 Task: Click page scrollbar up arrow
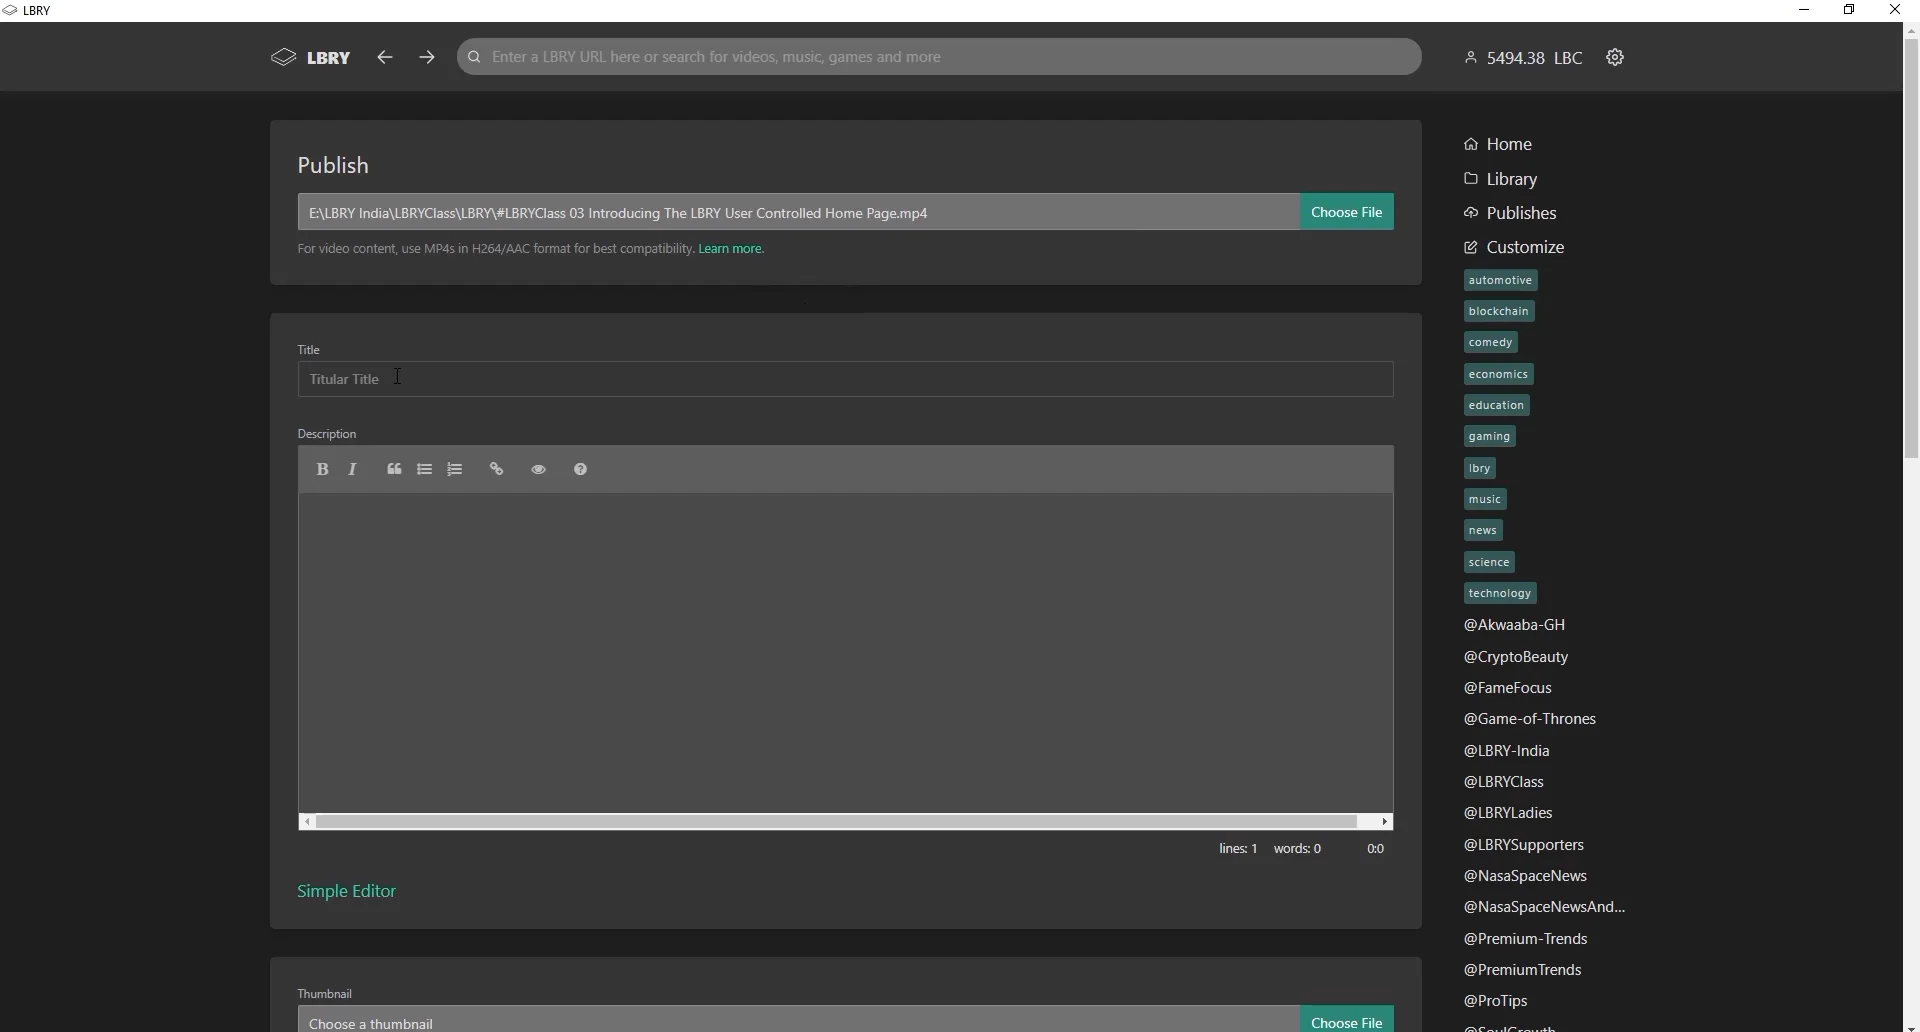[x=1911, y=31]
